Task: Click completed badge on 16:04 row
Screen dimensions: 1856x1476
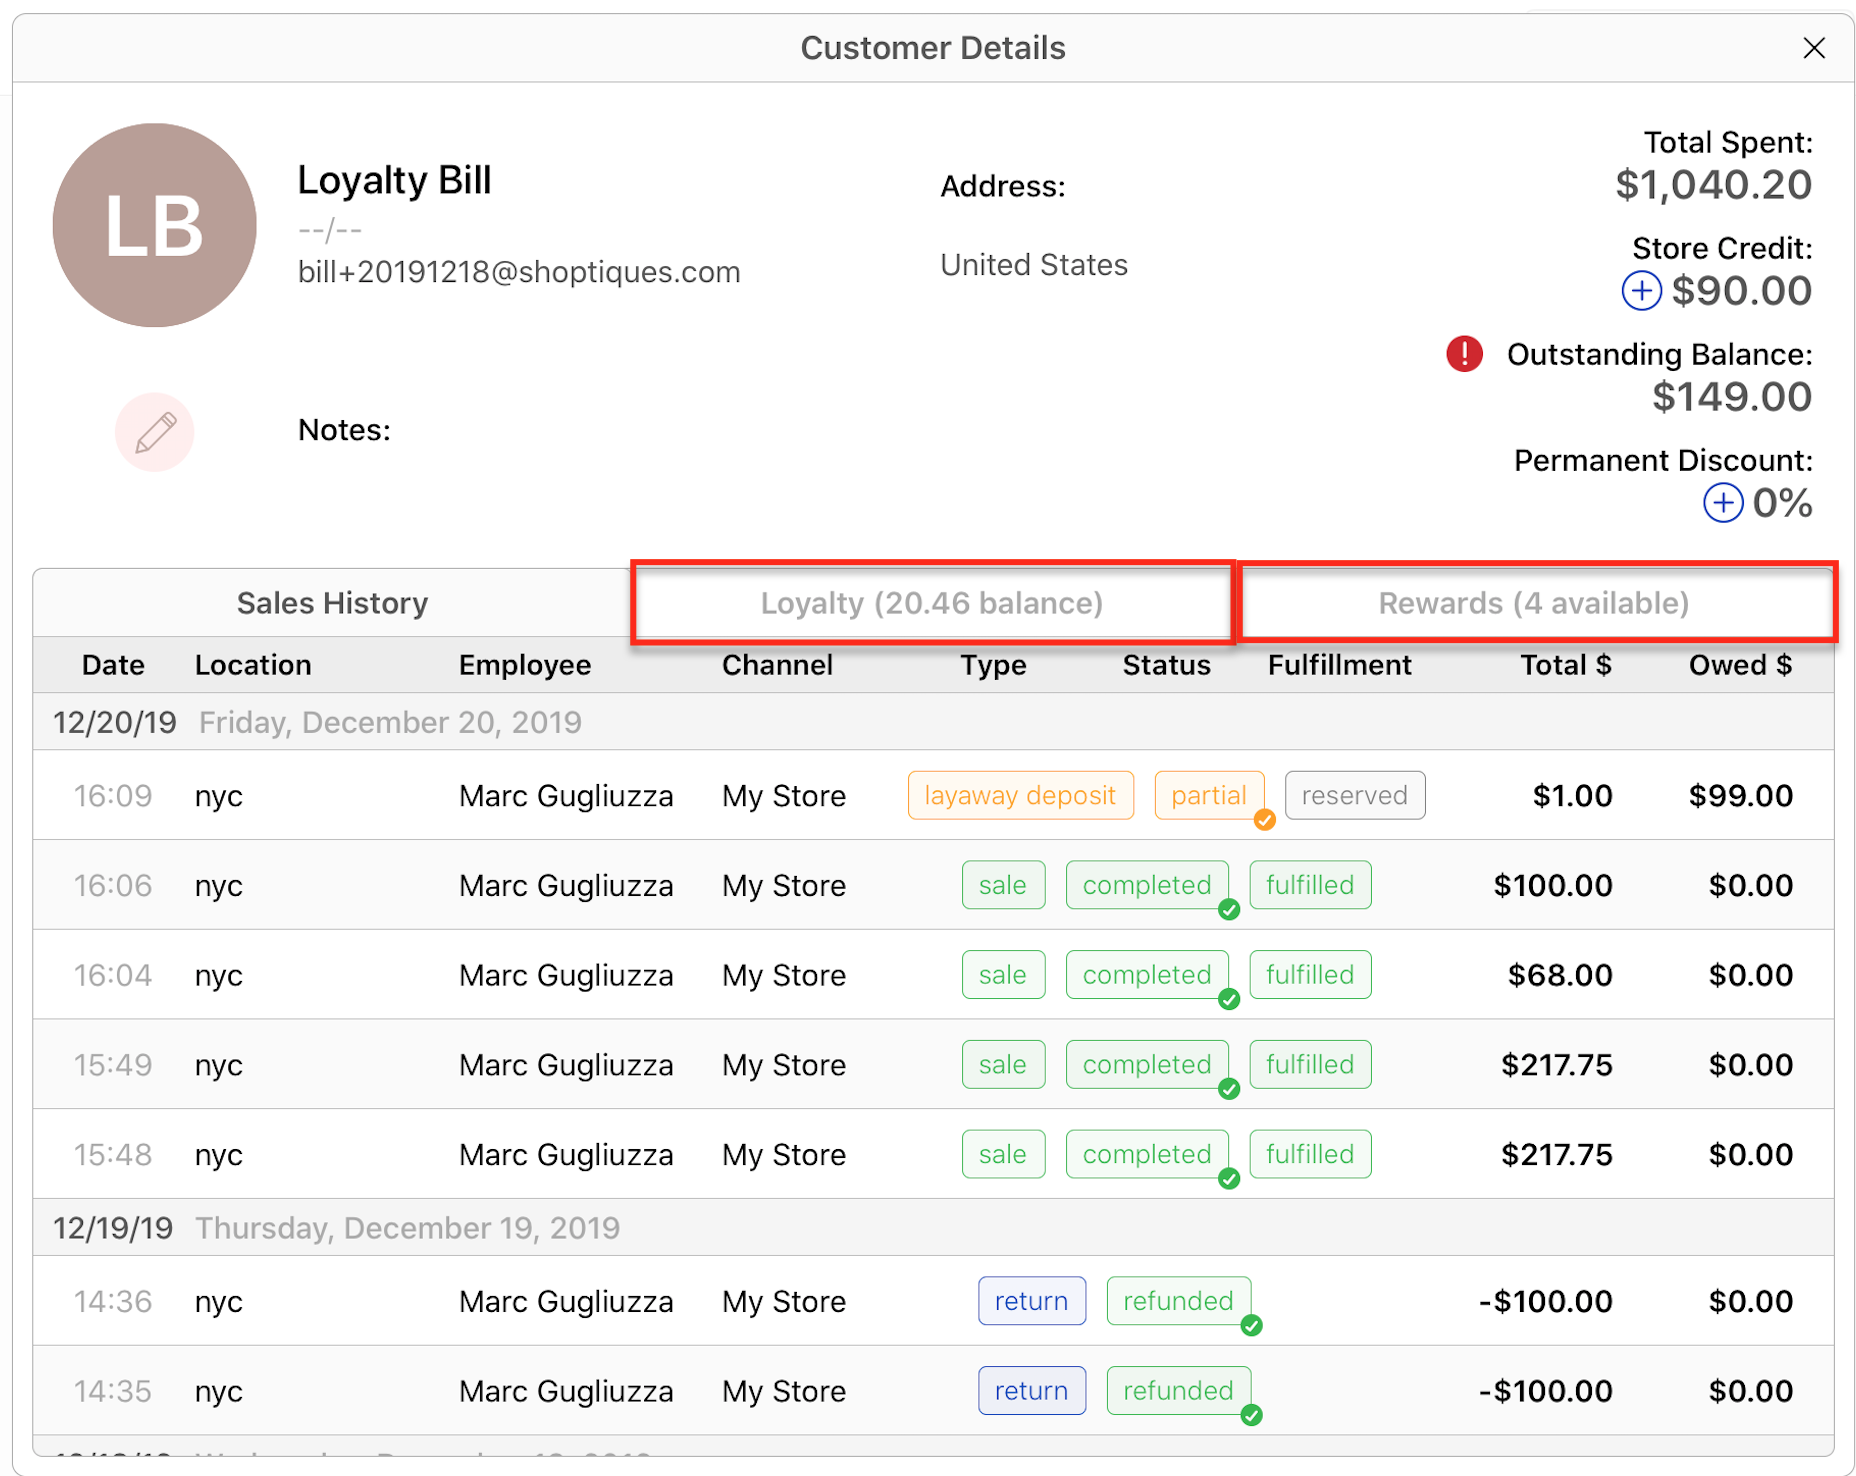Action: (1147, 975)
